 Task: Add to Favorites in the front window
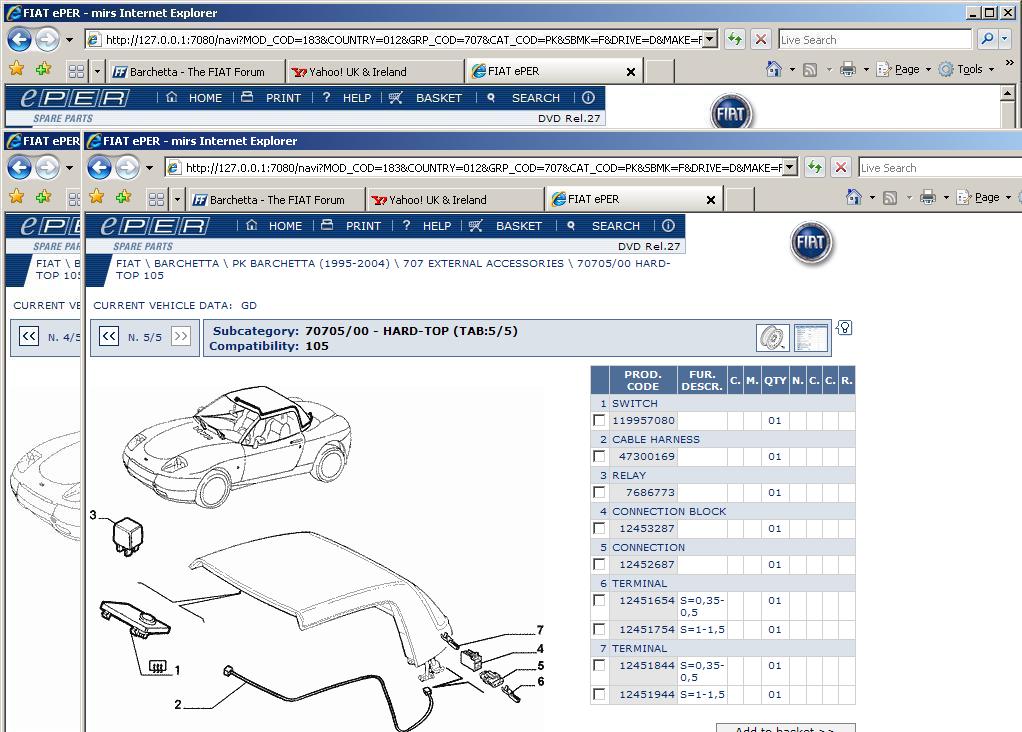point(123,196)
